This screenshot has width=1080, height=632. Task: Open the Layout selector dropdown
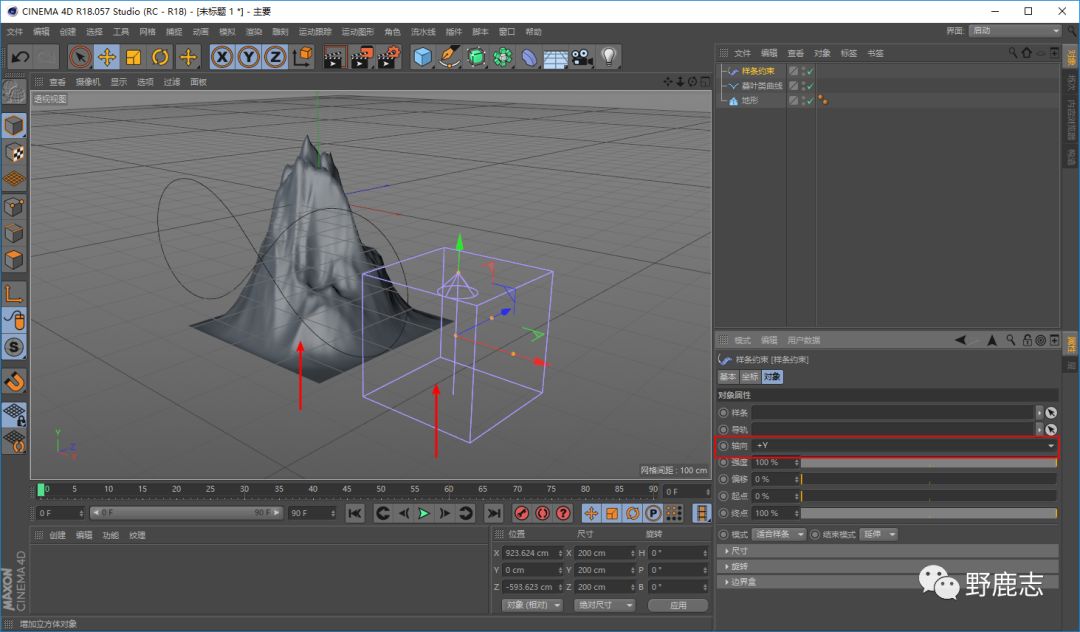click(x=1015, y=31)
